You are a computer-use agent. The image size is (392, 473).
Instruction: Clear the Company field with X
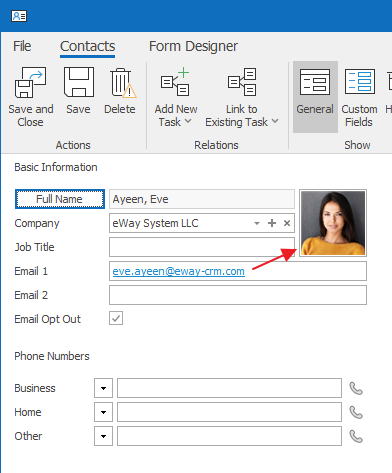point(287,223)
